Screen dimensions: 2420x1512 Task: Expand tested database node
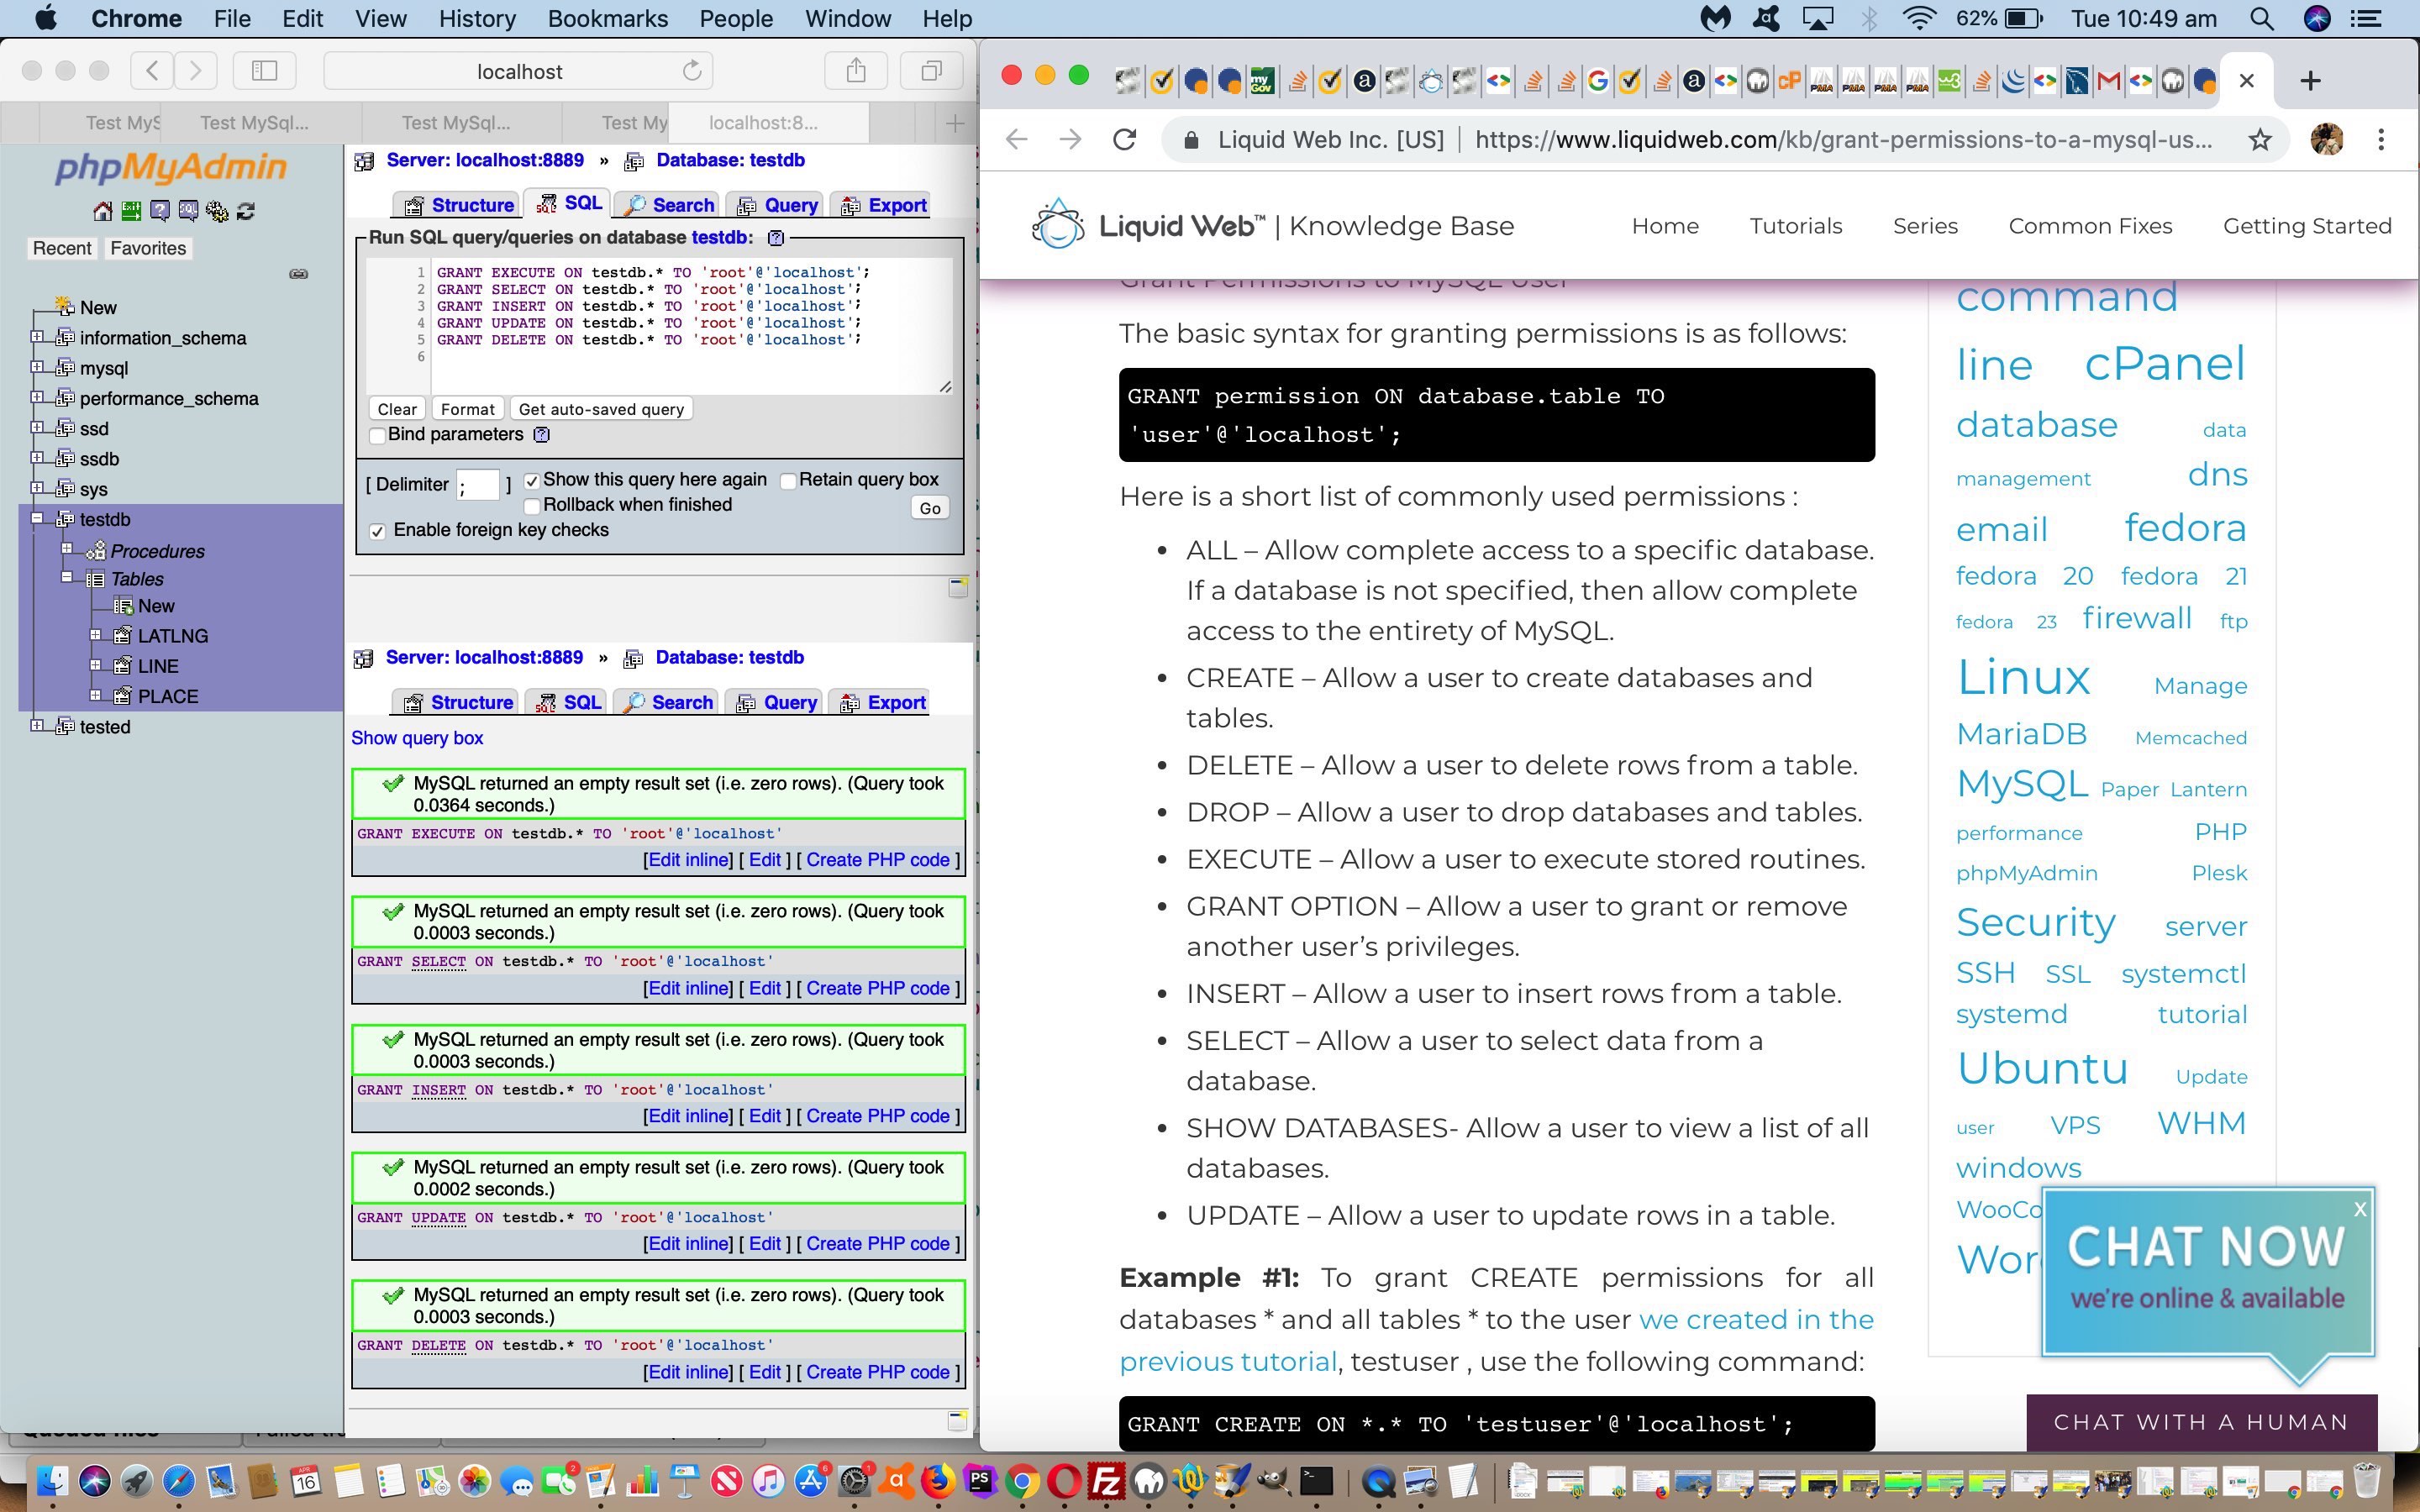pos(37,725)
